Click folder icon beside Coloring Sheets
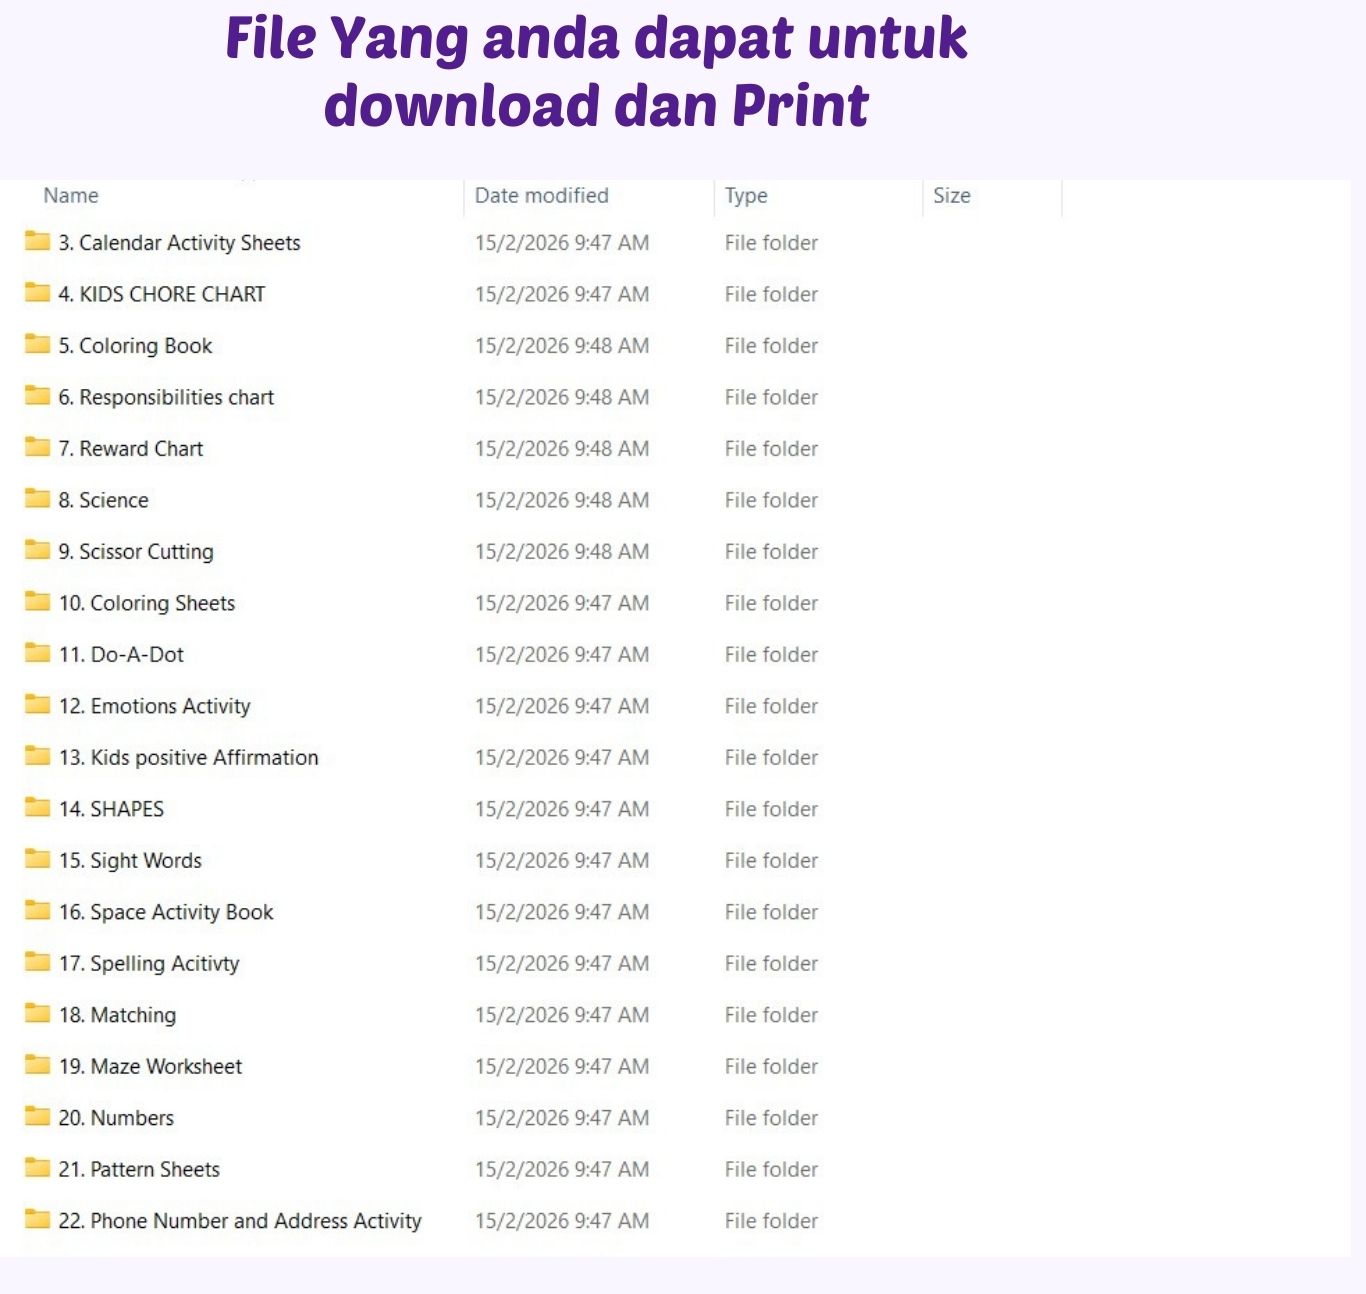 tap(37, 601)
